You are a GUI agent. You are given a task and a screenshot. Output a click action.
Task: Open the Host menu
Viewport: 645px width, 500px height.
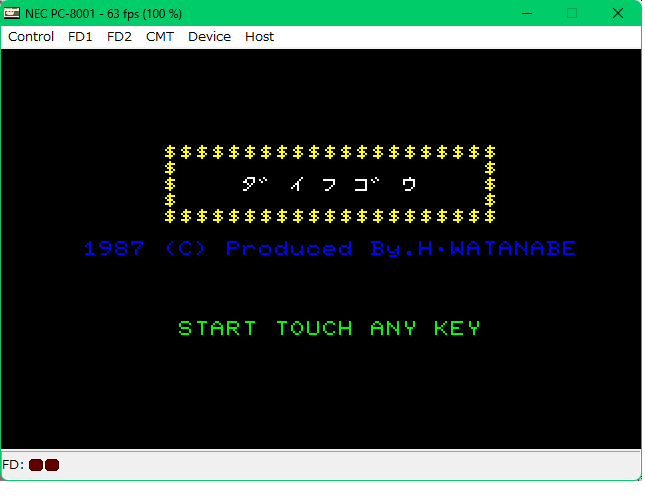coord(259,37)
